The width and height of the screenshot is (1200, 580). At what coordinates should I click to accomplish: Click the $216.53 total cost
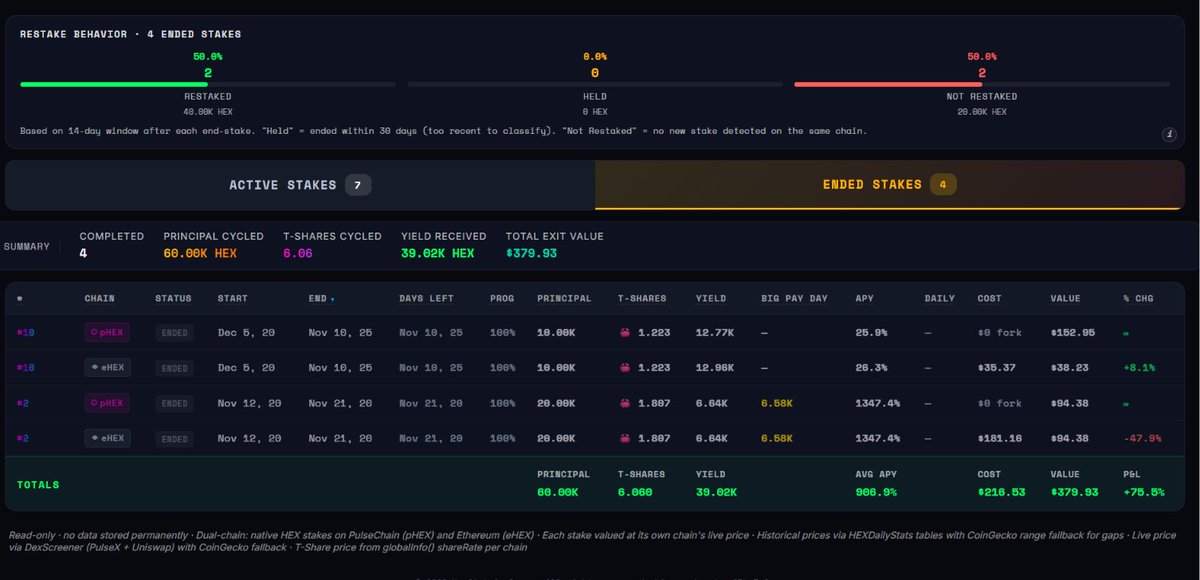tap(1001, 492)
